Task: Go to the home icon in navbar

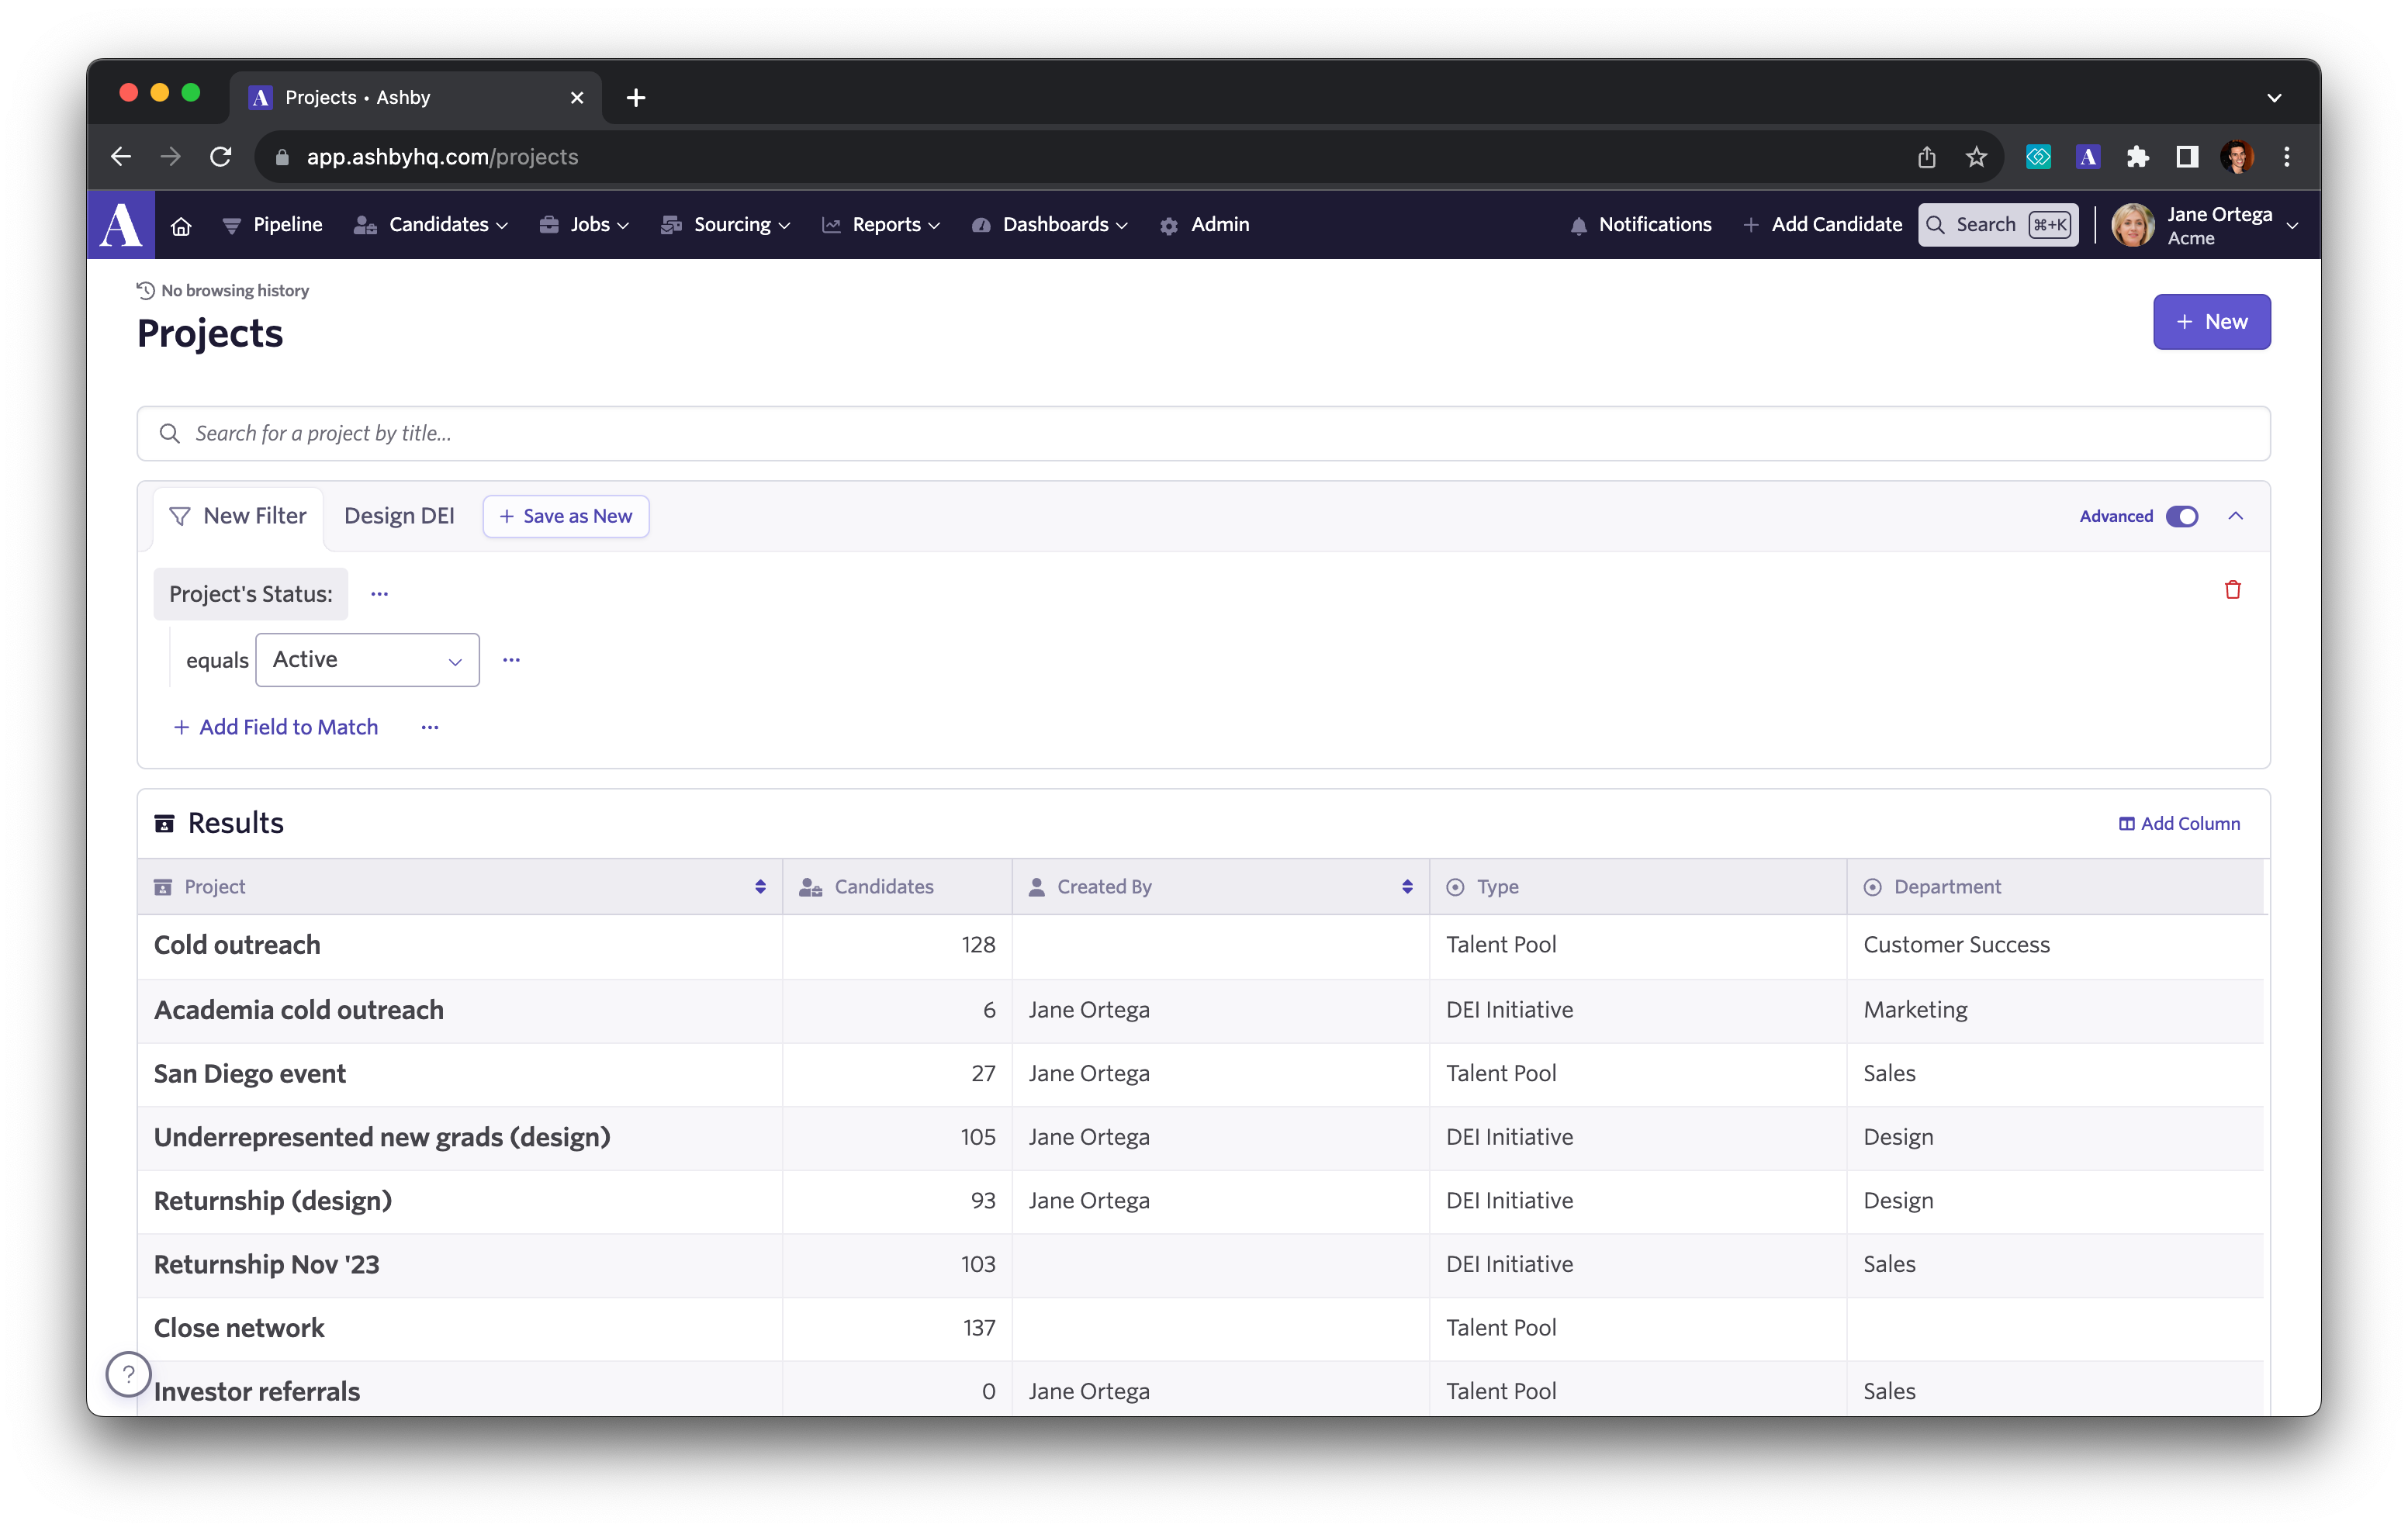Action: pyautogui.click(x=181, y=226)
